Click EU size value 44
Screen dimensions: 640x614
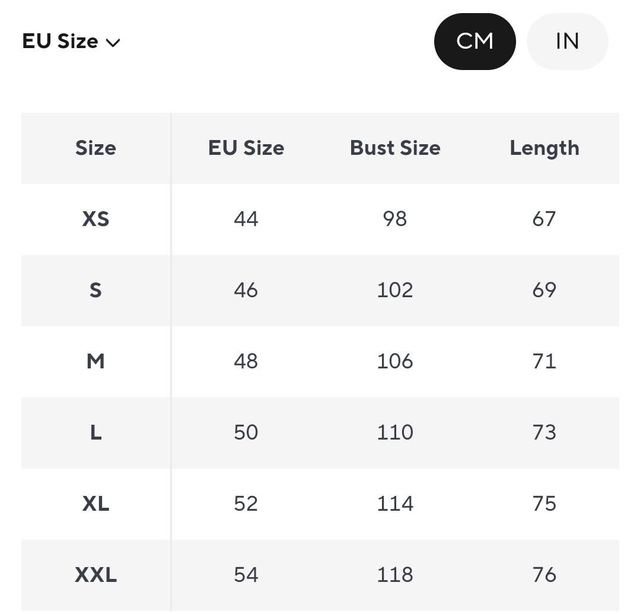coord(246,218)
